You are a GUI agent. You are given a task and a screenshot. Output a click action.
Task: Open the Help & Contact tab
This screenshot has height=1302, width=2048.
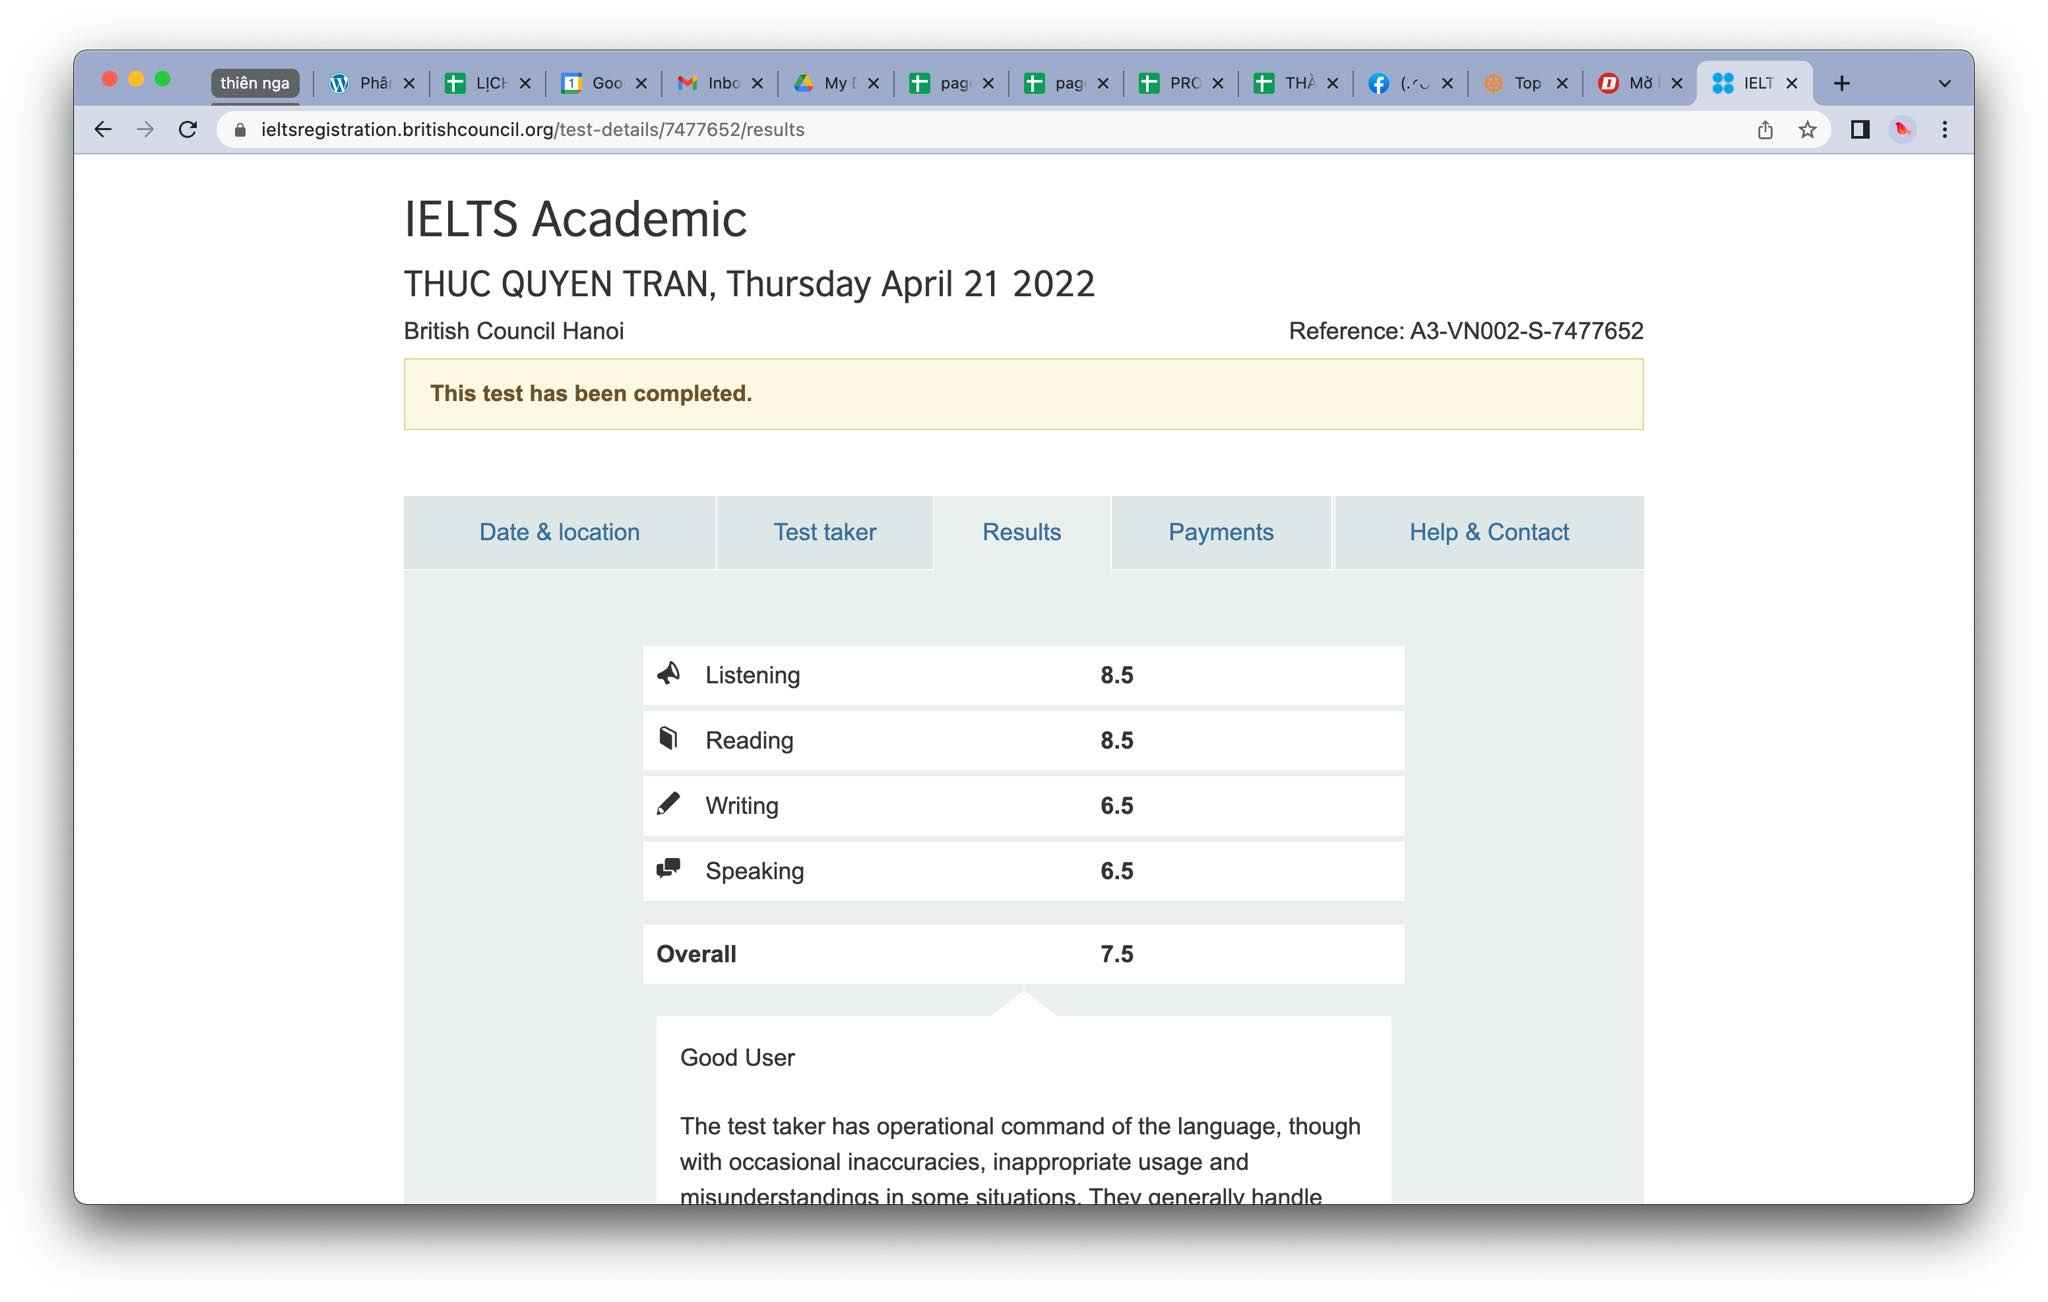[1488, 532]
